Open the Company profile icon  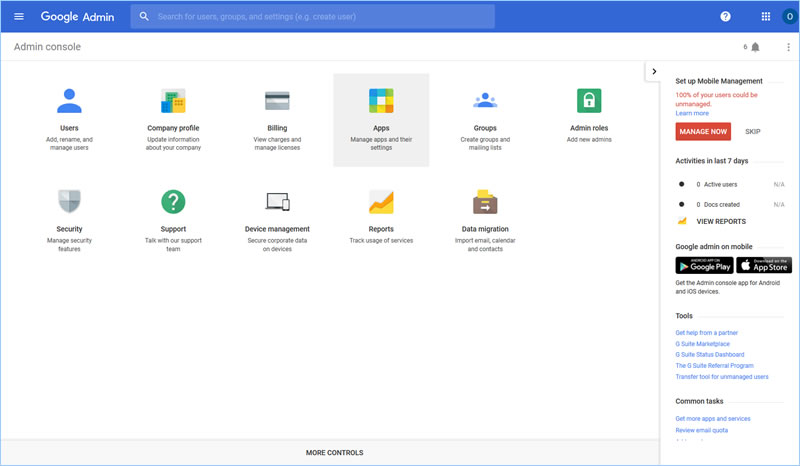coord(173,101)
